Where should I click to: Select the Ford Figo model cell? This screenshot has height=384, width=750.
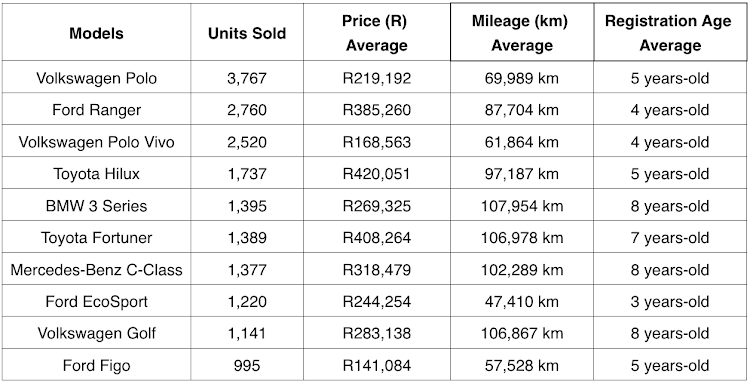click(96, 365)
